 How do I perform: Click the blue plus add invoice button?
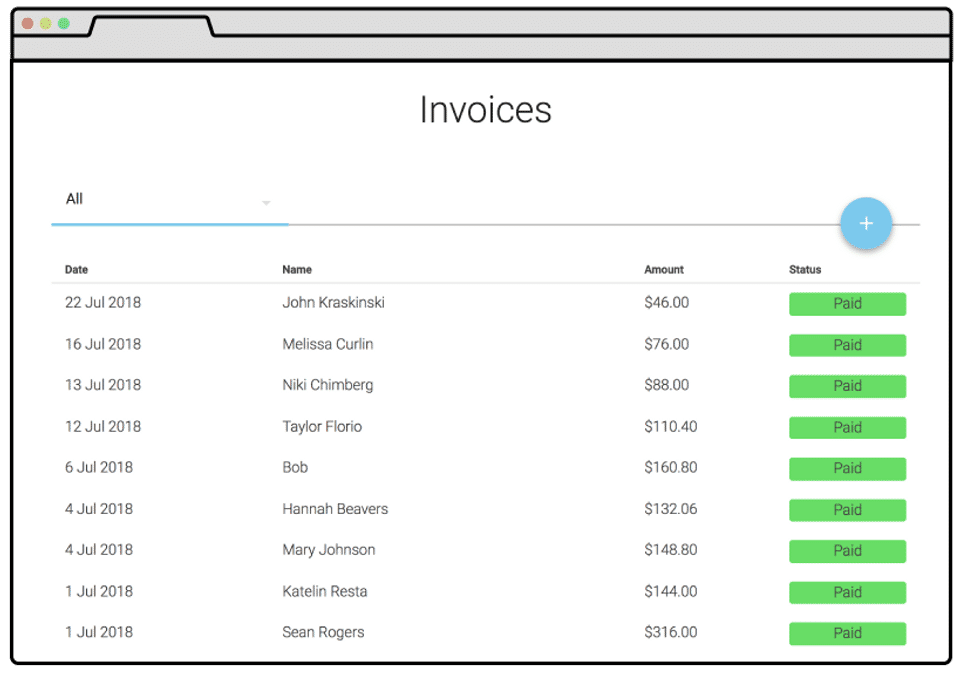coord(866,223)
